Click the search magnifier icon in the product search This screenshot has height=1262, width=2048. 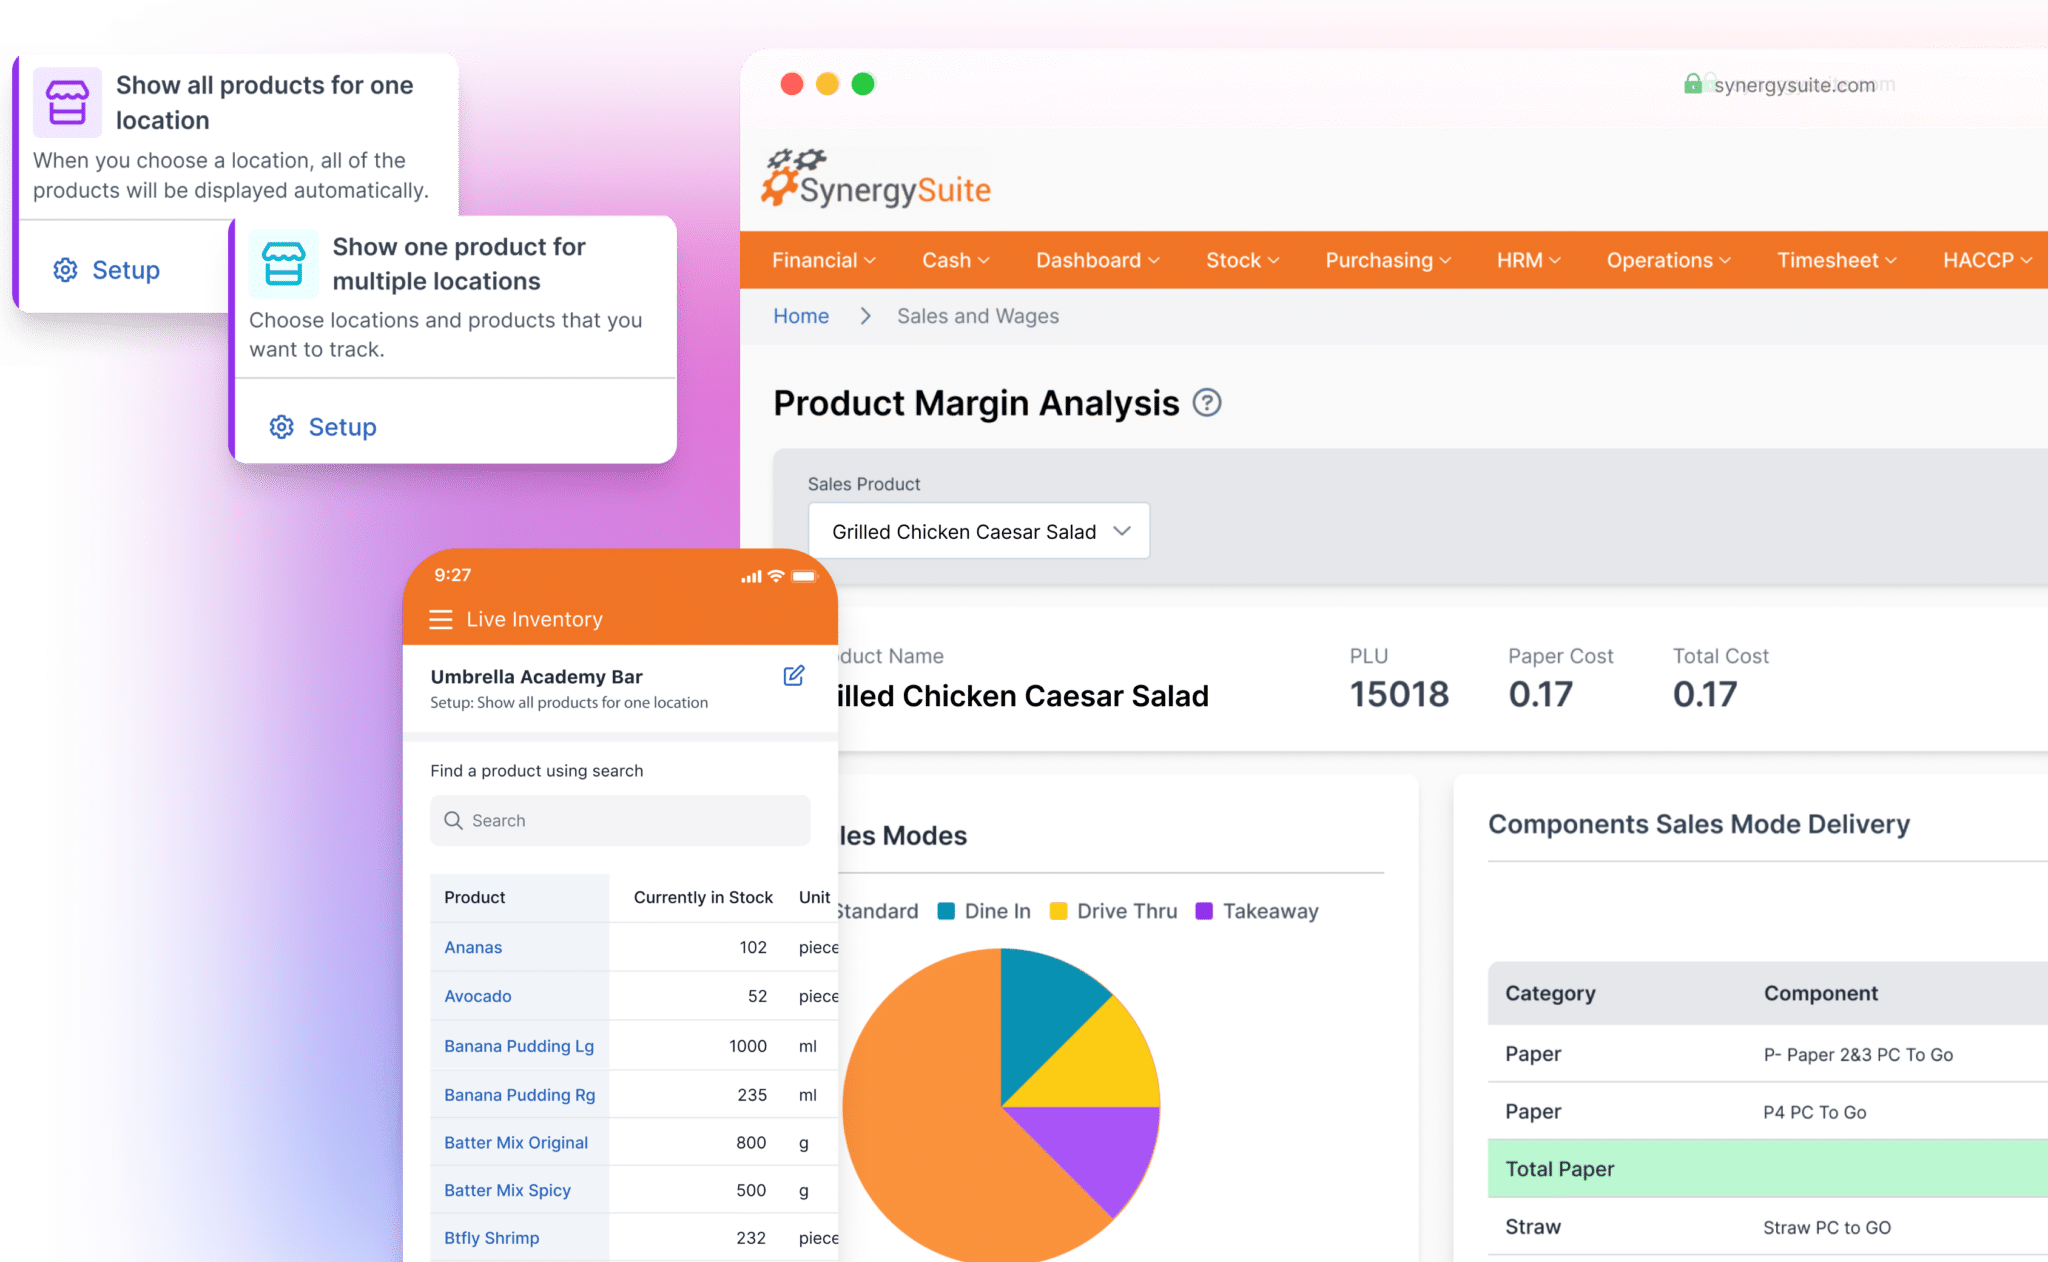[455, 820]
